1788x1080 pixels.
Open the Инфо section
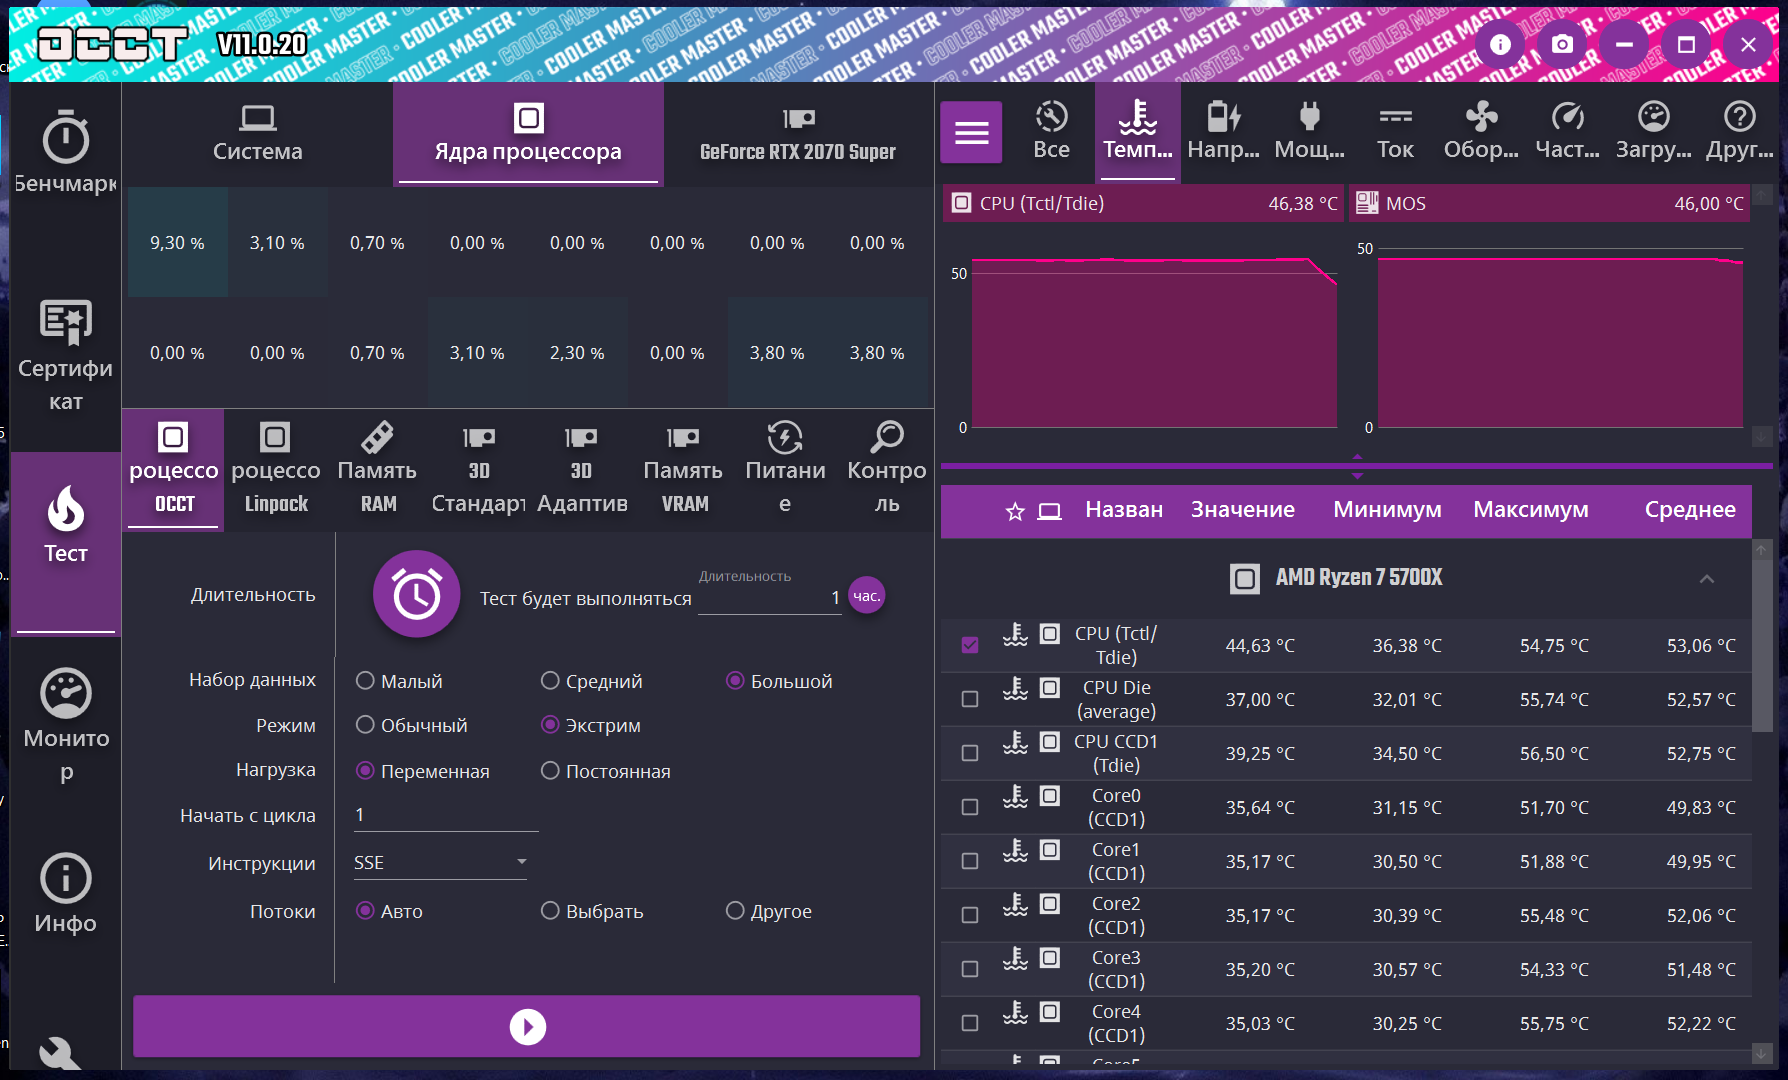[x=66, y=893]
